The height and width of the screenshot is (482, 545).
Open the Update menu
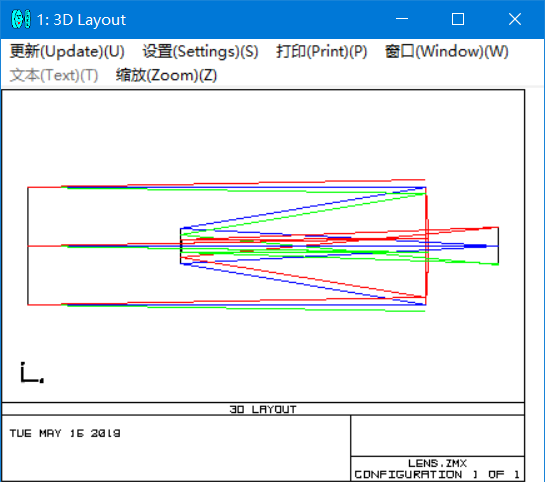[67, 51]
